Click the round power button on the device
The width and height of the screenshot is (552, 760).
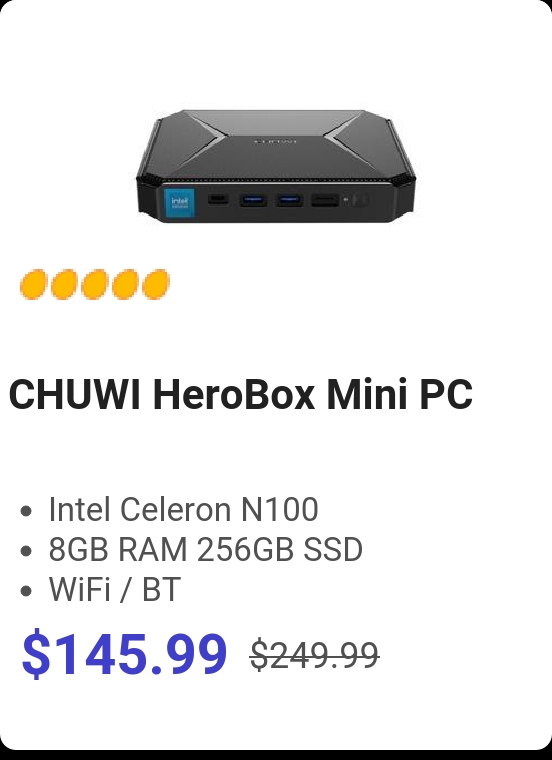(x=361, y=199)
